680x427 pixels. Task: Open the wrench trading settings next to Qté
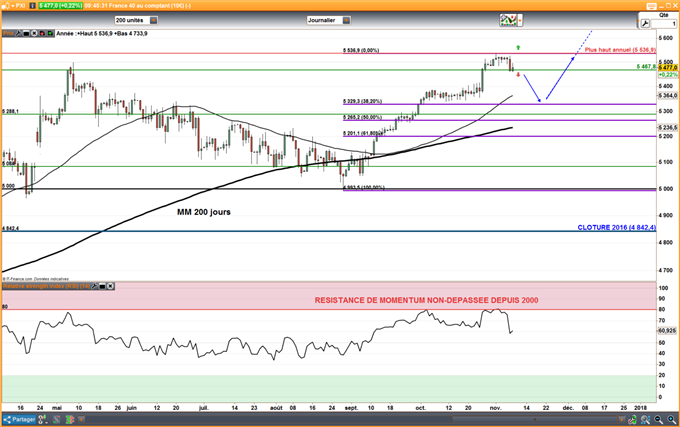(645, 24)
